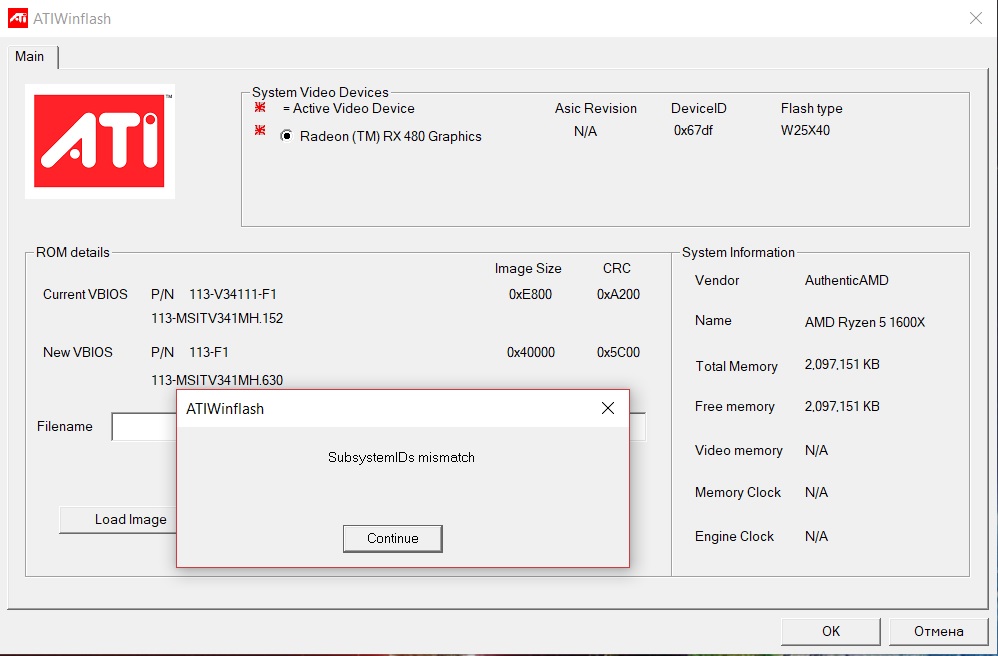Image resolution: width=998 pixels, height=656 pixels.
Task: Click the Asic Revision N/A value
Action: [x=586, y=131]
